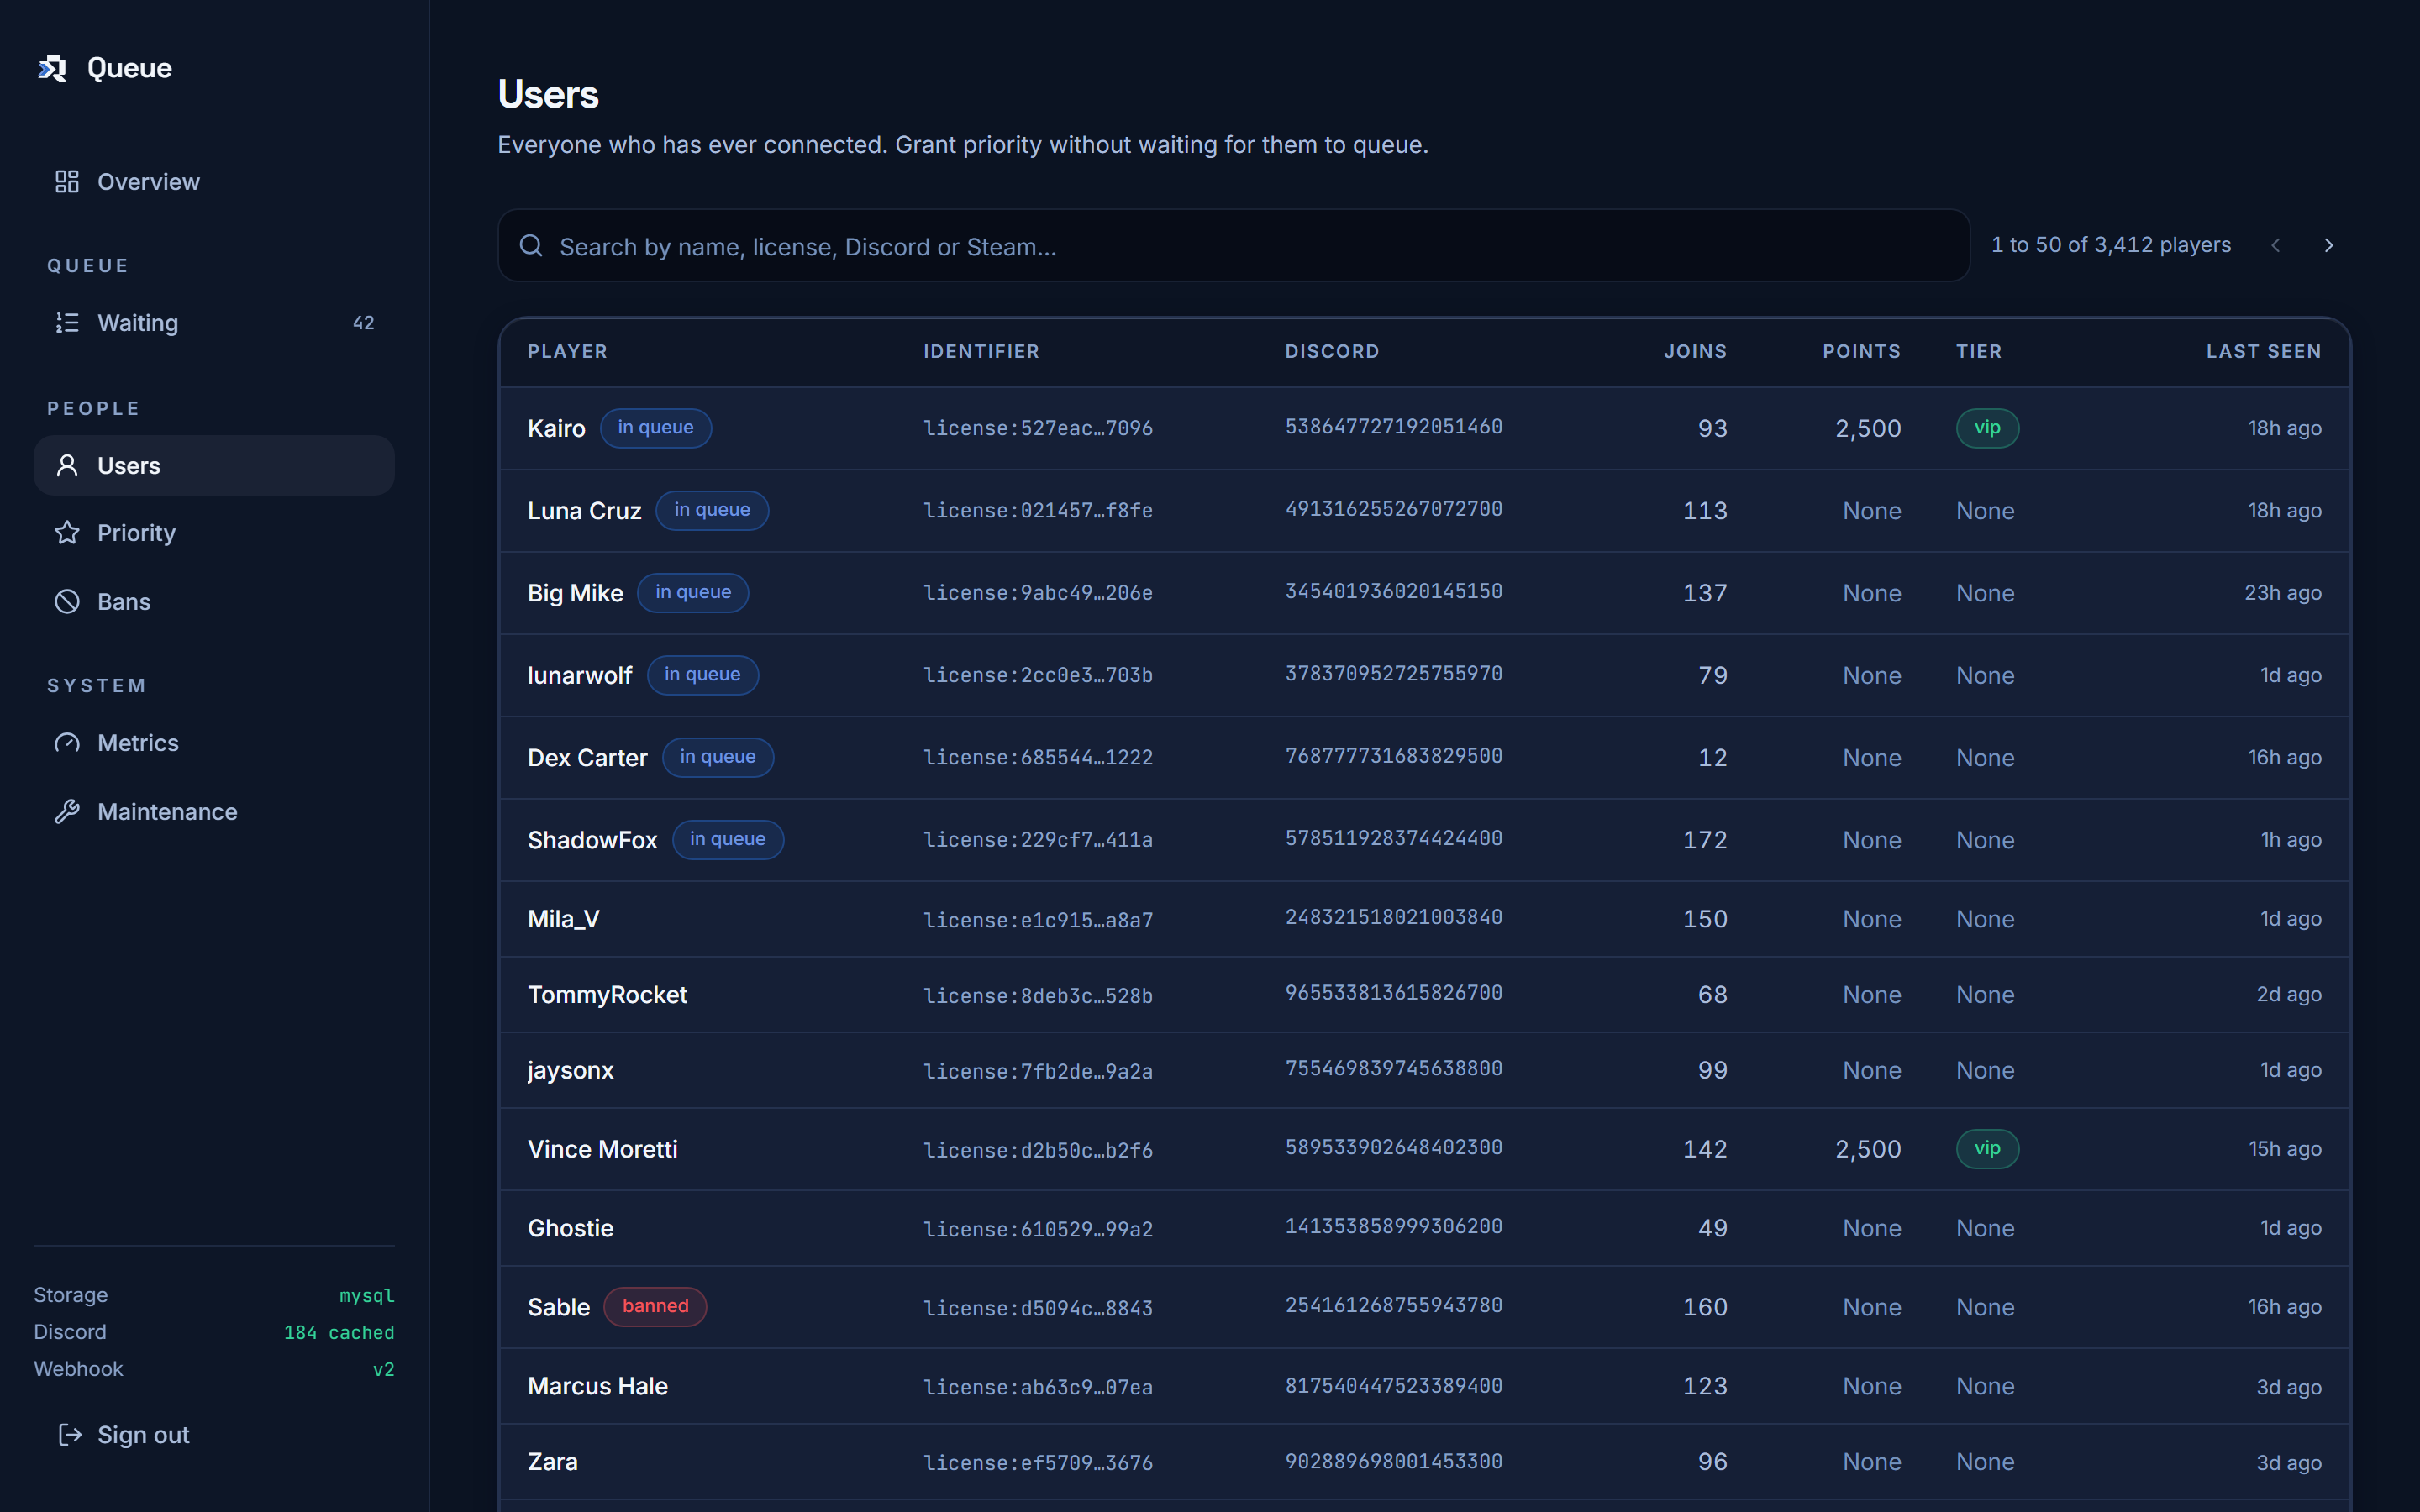This screenshot has height=1512, width=2420.
Task: Click Big Mike's identifier license:9abc49…206e
Action: pyautogui.click(x=1038, y=593)
